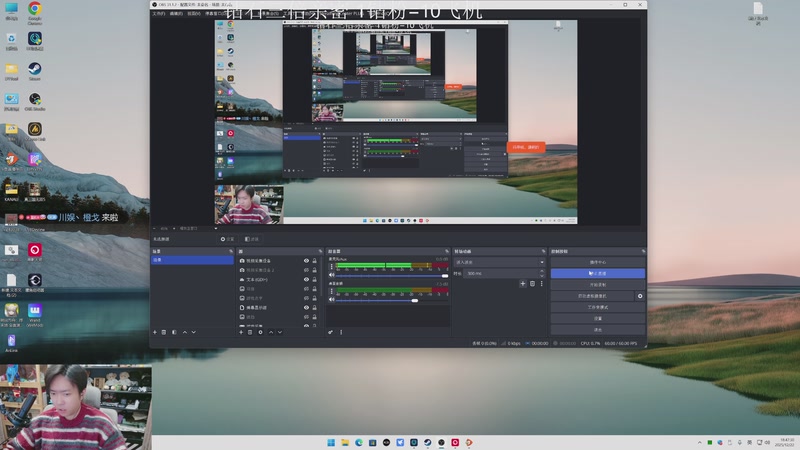Screen dimensions: 800x450
Task: Undock the Scenes panel via header icon
Action: pos(231,252)
